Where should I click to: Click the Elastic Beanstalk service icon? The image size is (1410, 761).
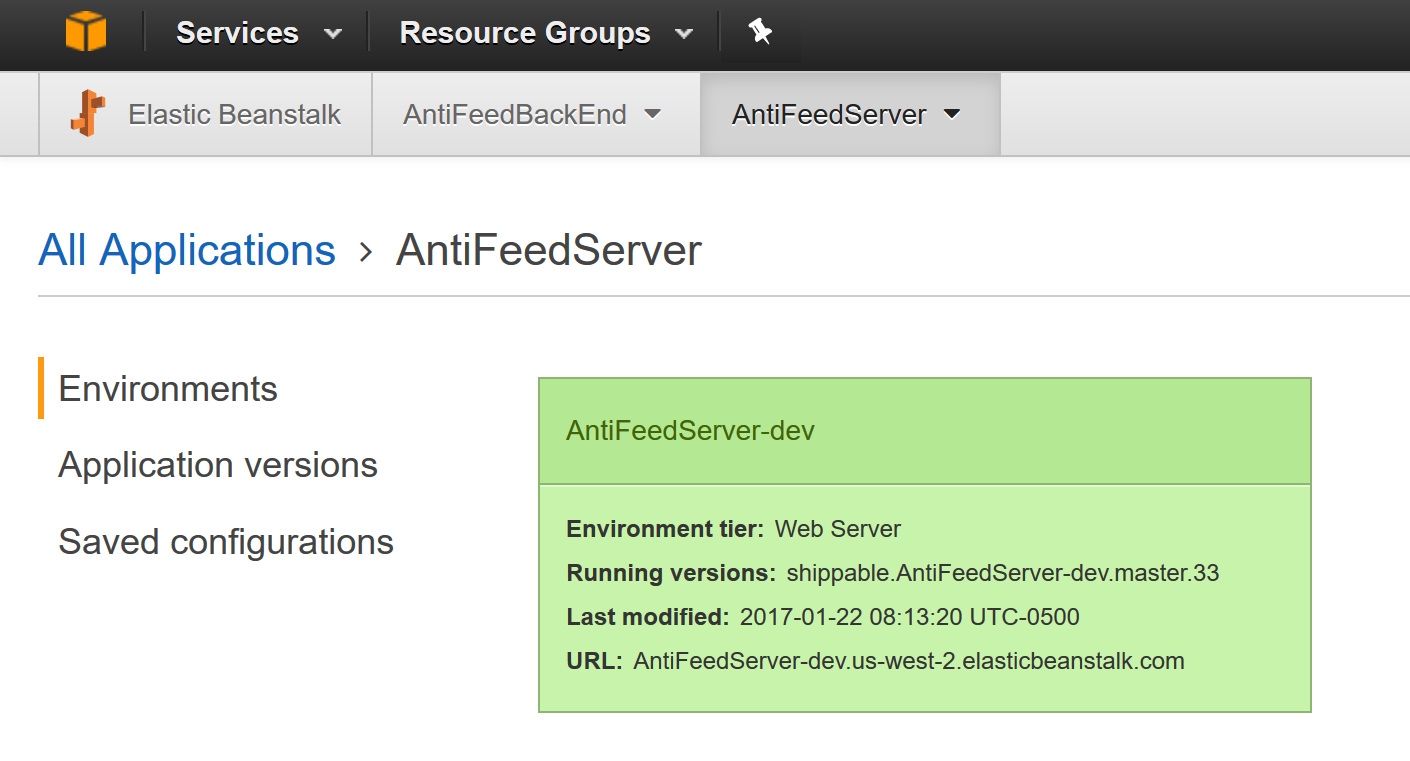pyautogui.click(x=88, y=114)
